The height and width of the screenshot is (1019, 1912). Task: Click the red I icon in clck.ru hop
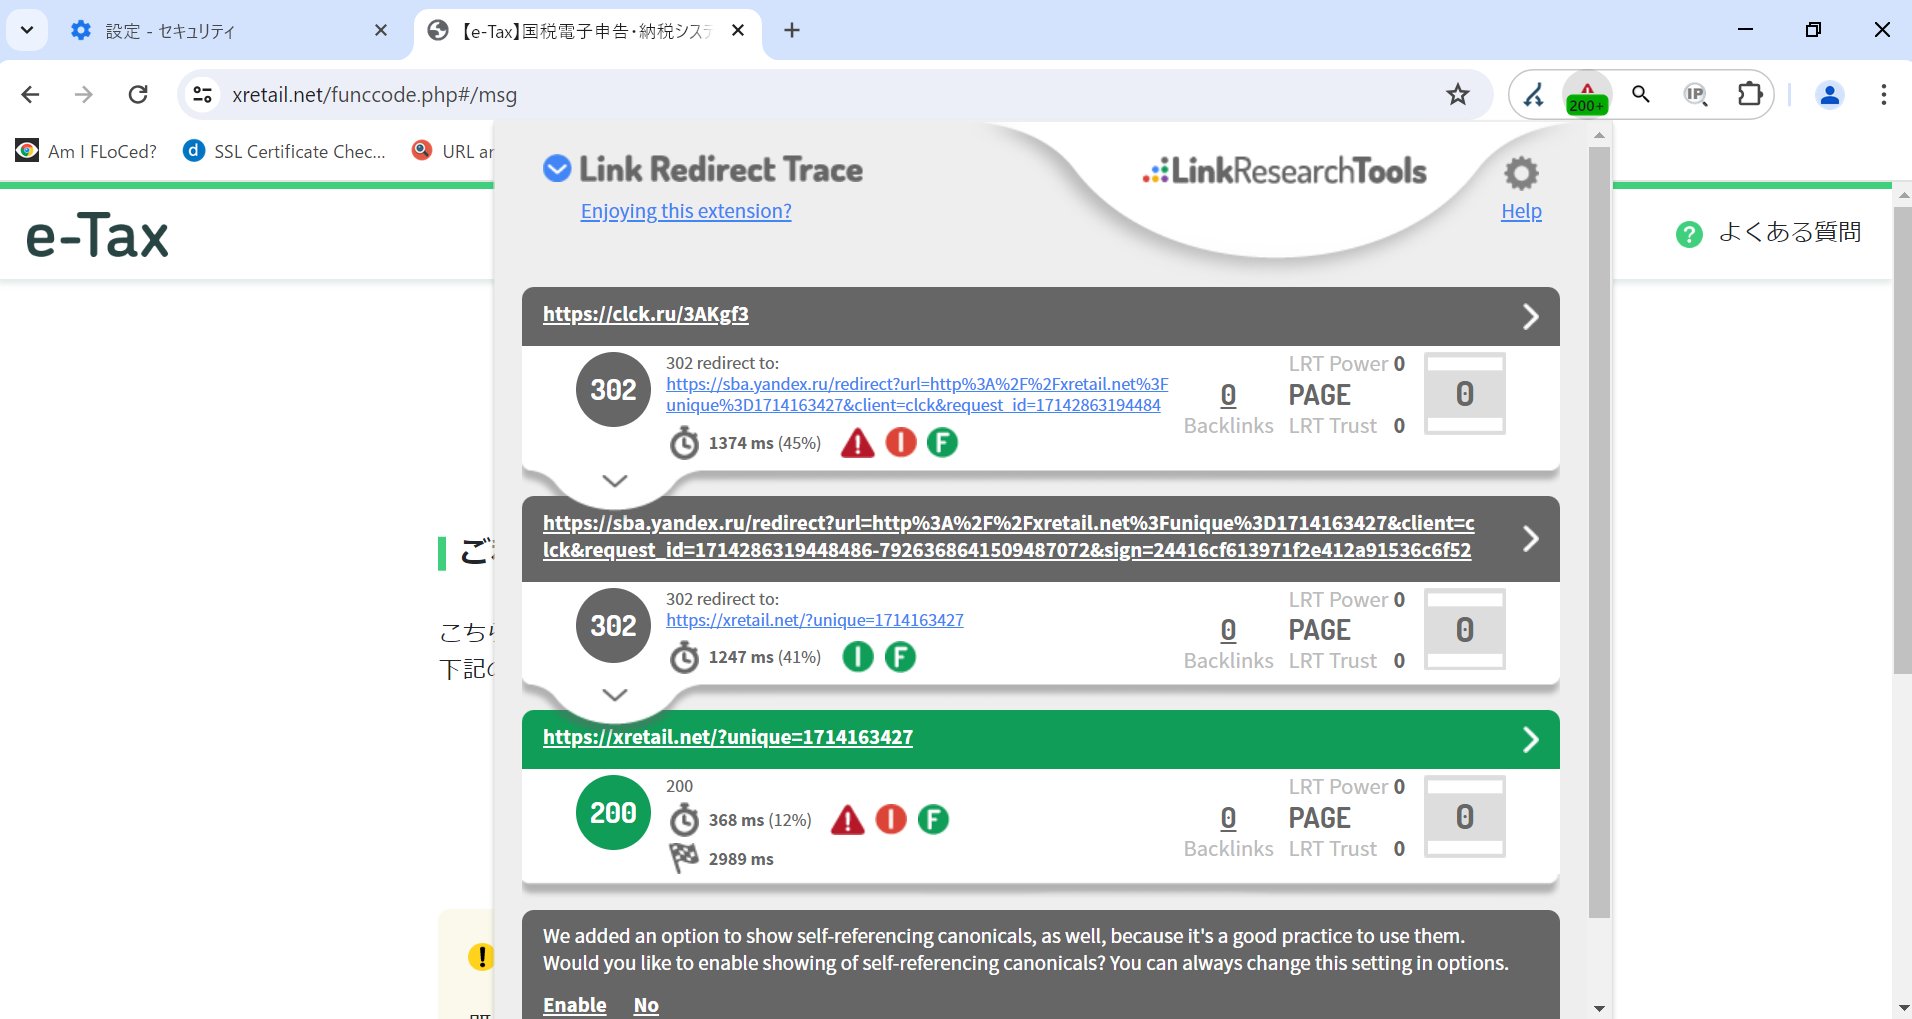(x=901, y=442)
